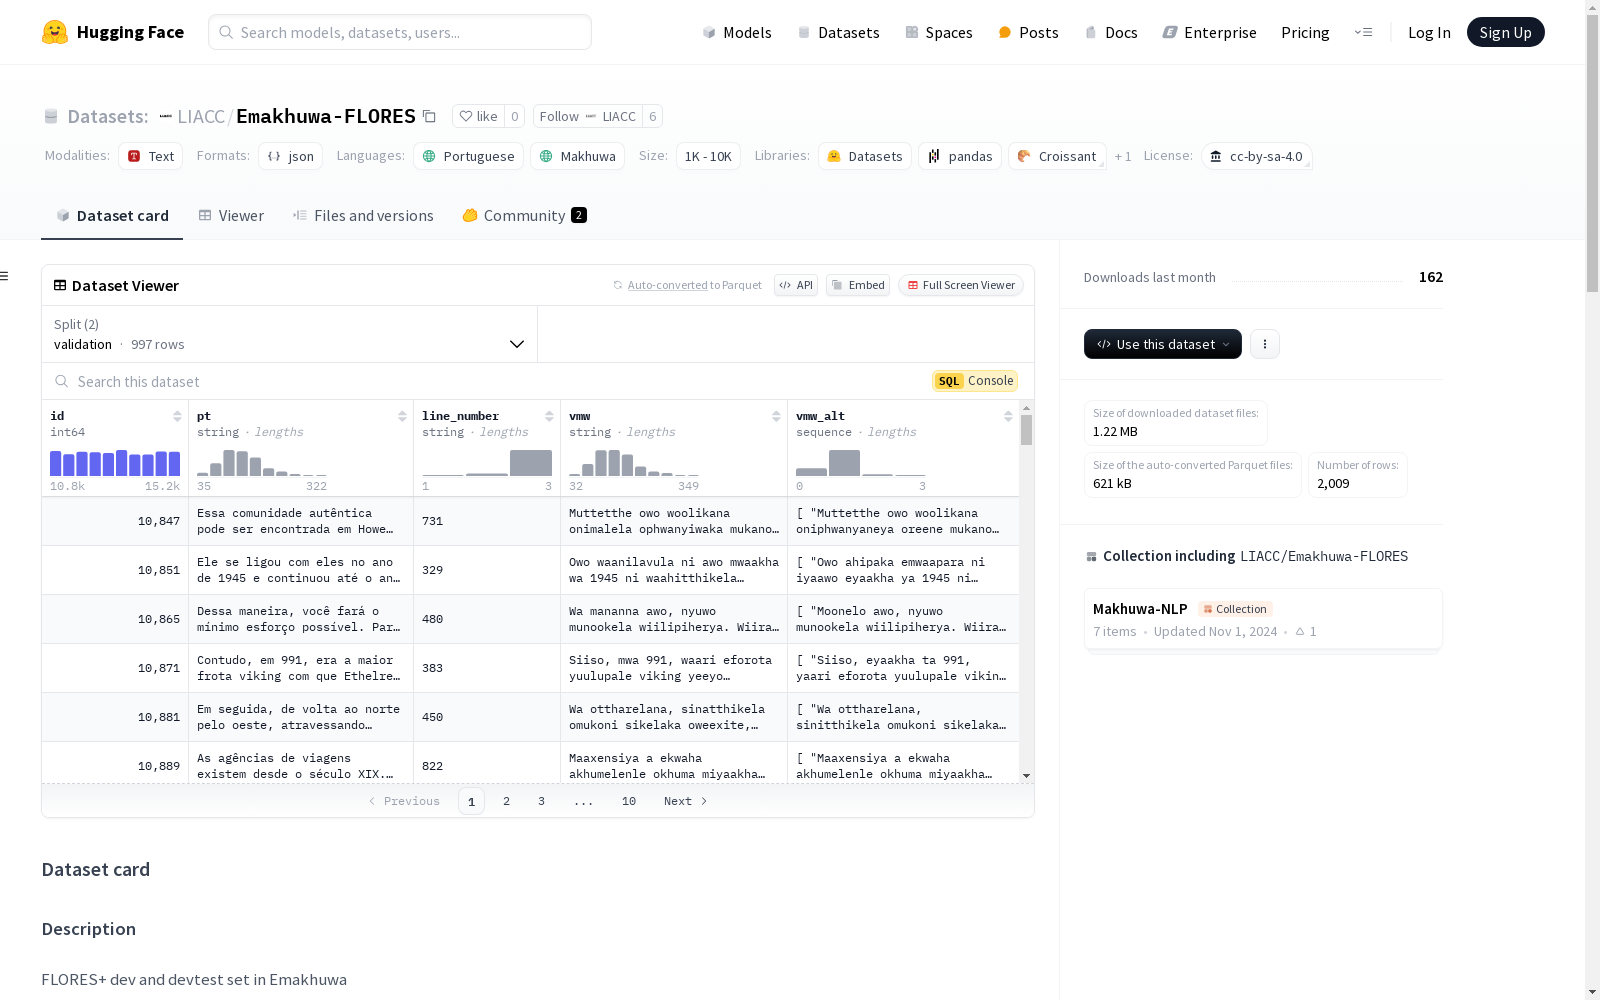The image size is (1600, 1000).
Task: Open the Dataset card tab
Action: [112, 216]
